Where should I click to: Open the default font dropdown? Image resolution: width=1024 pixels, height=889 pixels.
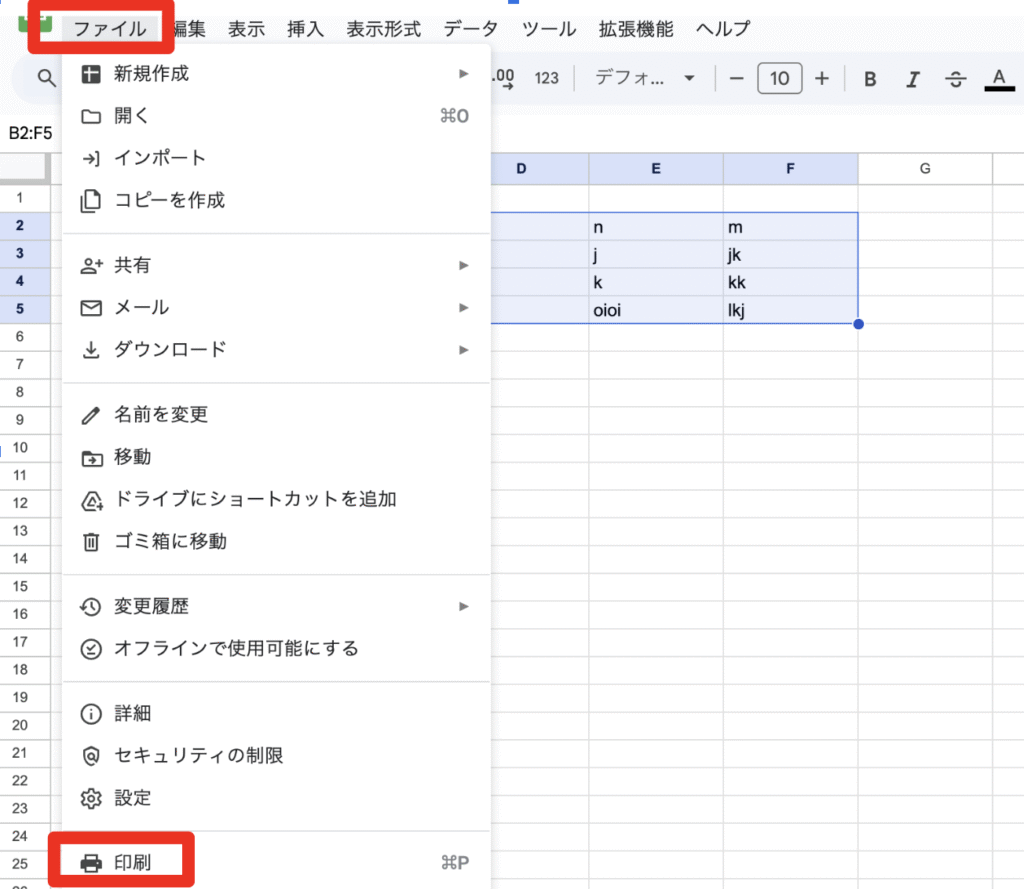(644, 79)
